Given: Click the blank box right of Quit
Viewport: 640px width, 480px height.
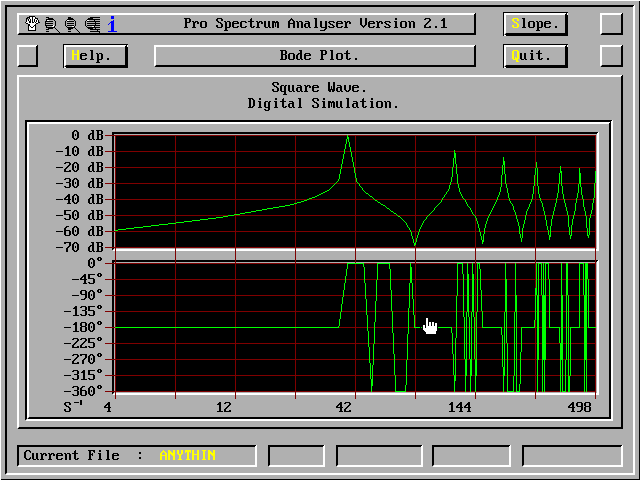Looking at the screenshot, I should coord(611,56).
